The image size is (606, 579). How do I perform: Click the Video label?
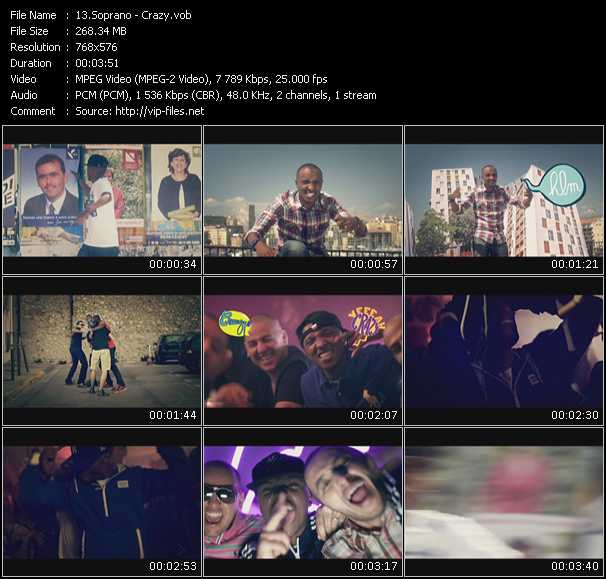pos(23,79)
